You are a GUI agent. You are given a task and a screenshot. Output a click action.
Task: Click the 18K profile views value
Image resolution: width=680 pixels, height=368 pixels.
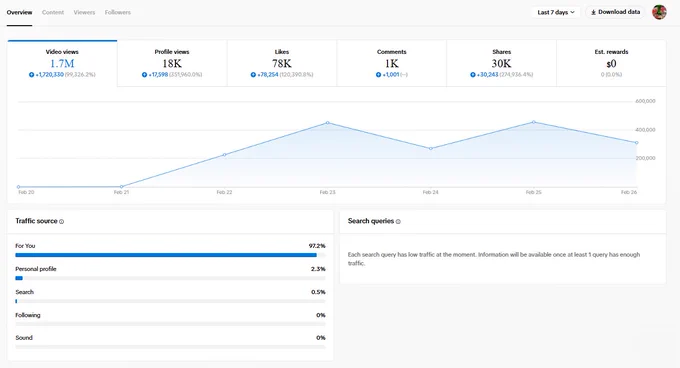(172, 64)
